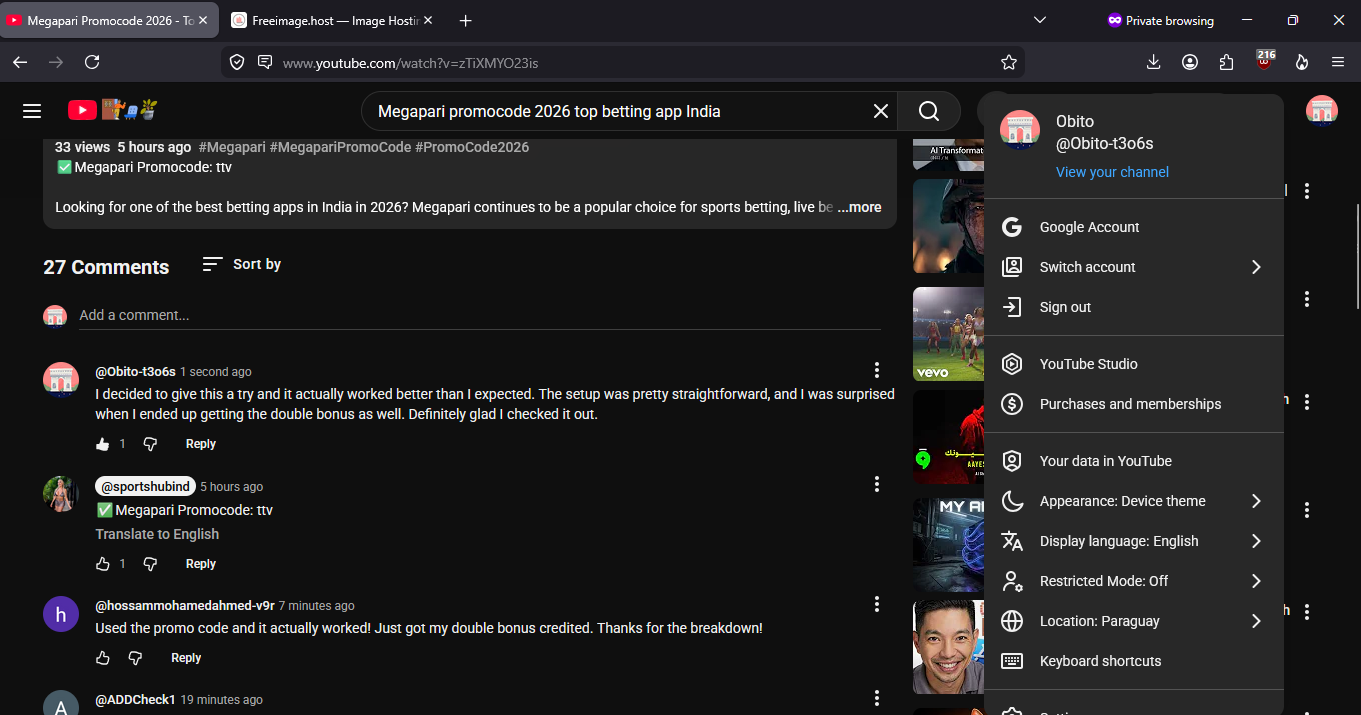This screenshot has width=1361, height=715.
Task: Open the YouTube hamburger guide menu
Action: (x=32, y=111)
